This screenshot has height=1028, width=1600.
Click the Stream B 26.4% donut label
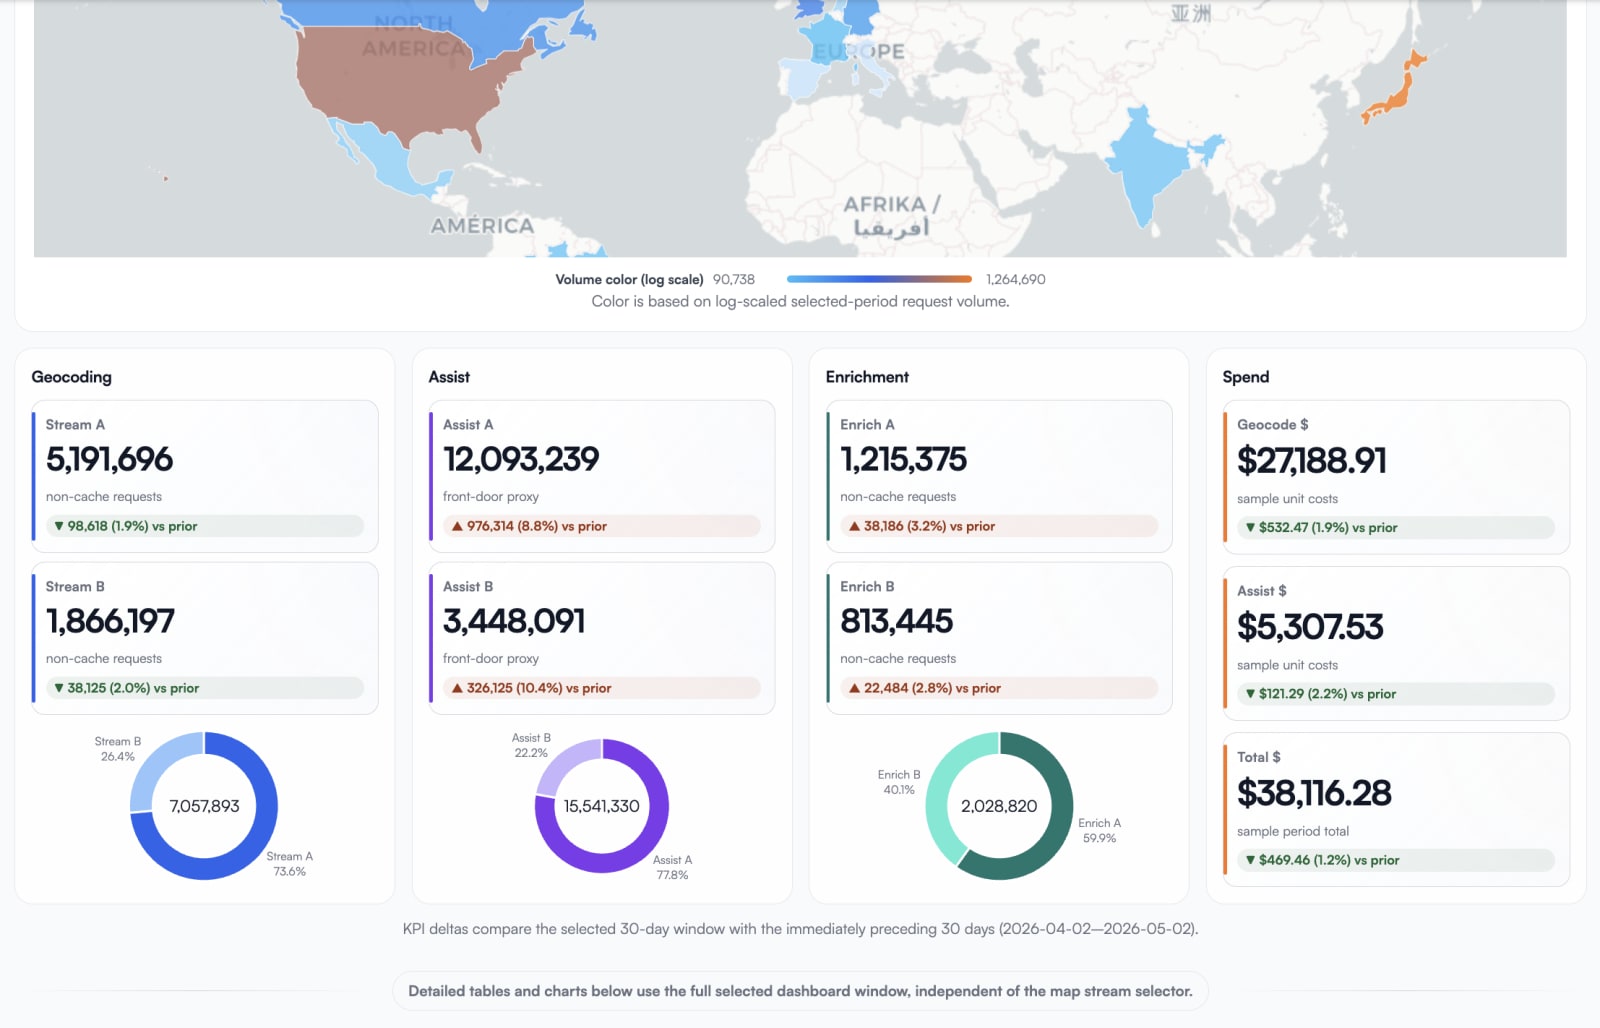[118, 749]
